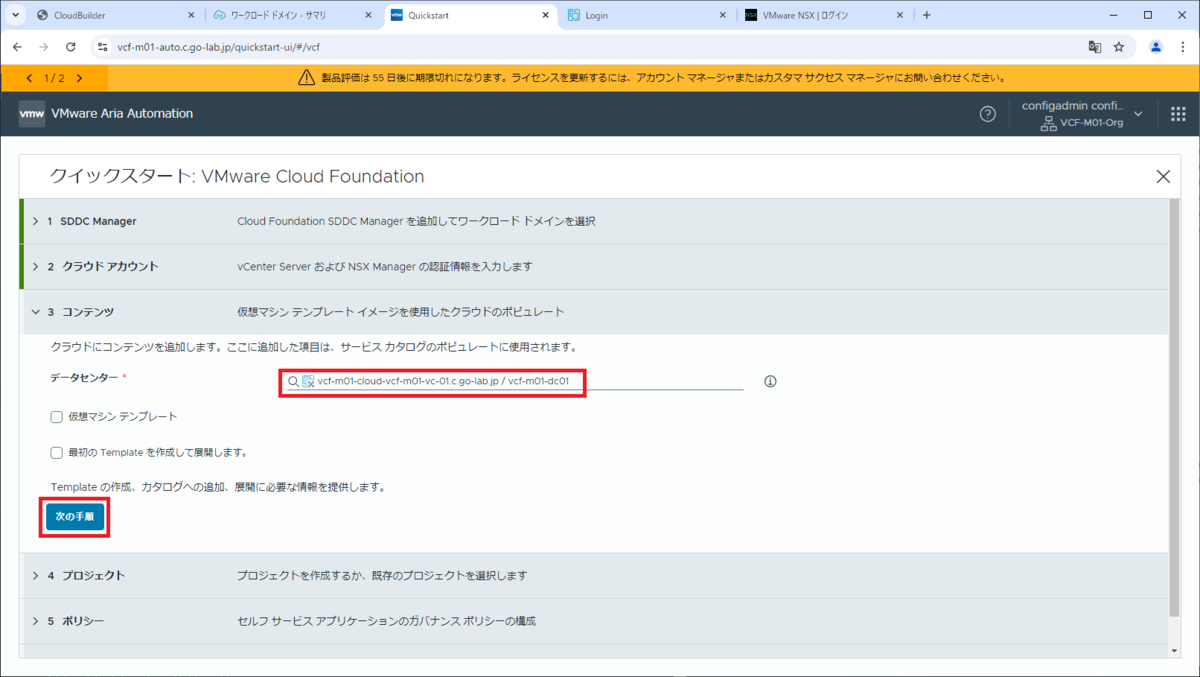The image size is (1200, 677).
Task: Check the 仮想マシン テンプレート checkbox
Action: pos(57,416)
